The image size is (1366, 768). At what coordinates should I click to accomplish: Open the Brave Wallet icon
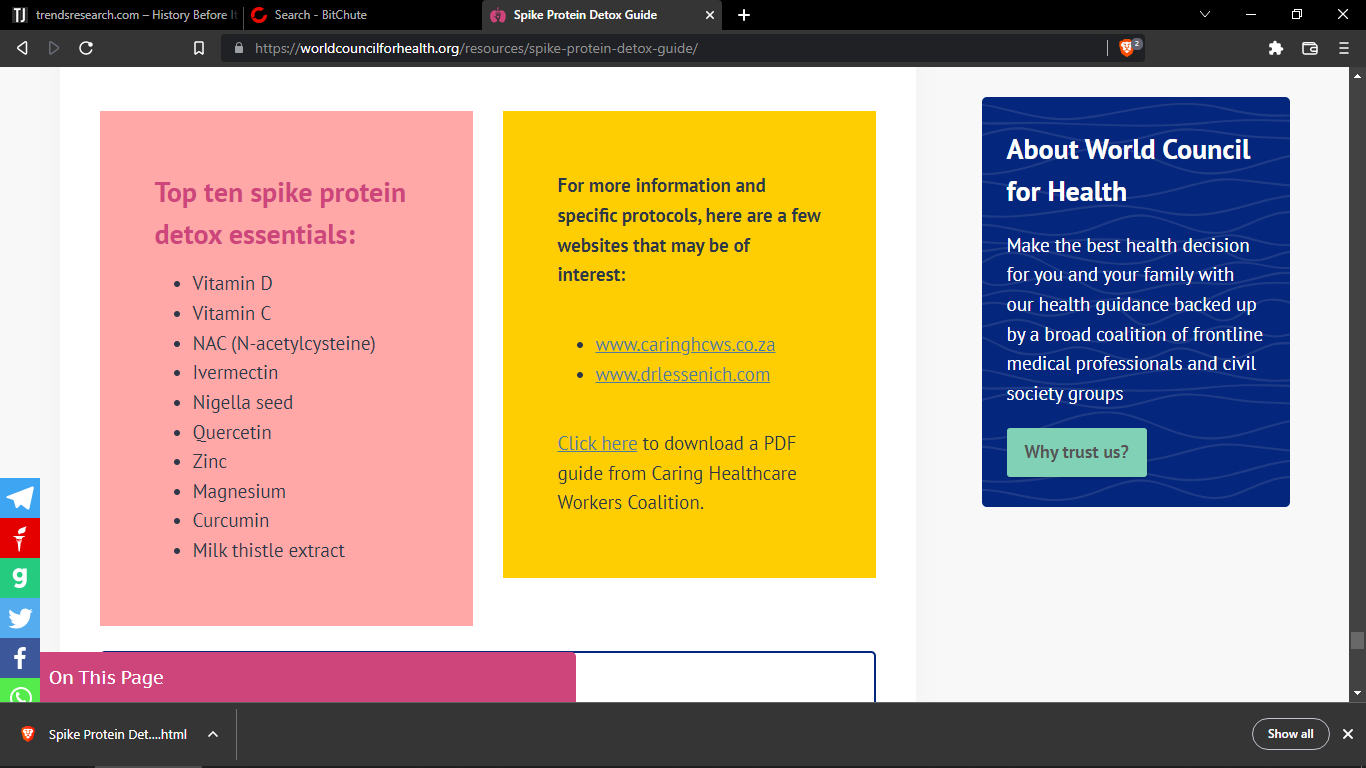tap(1310, 48)
